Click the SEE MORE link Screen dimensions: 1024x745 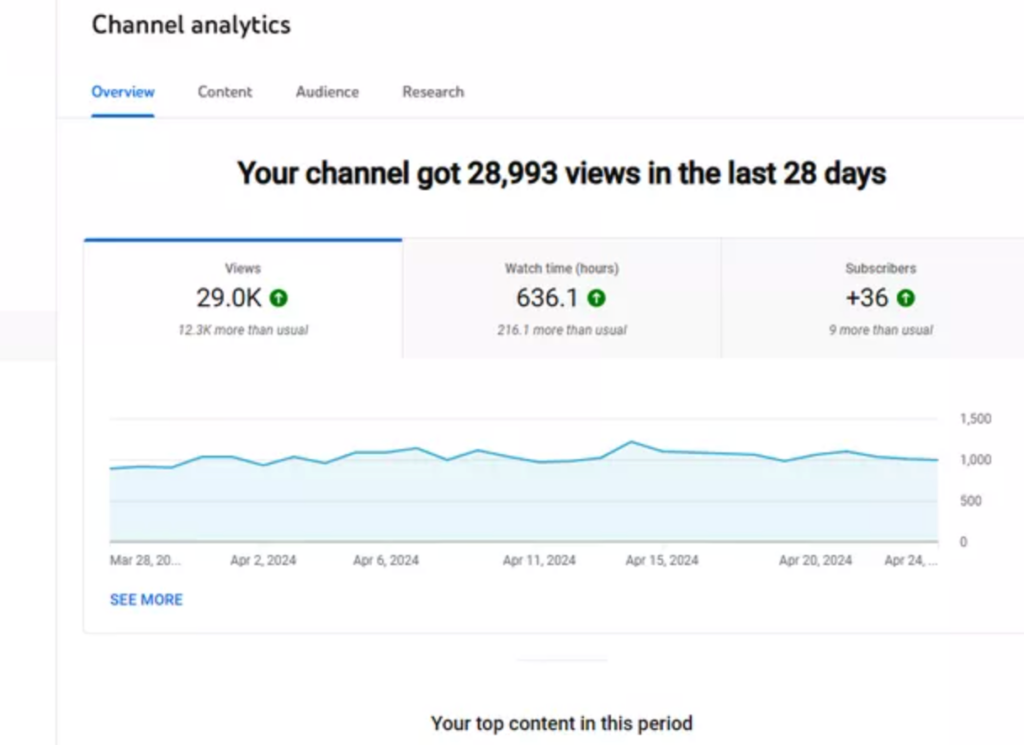[x=146, y=600]
